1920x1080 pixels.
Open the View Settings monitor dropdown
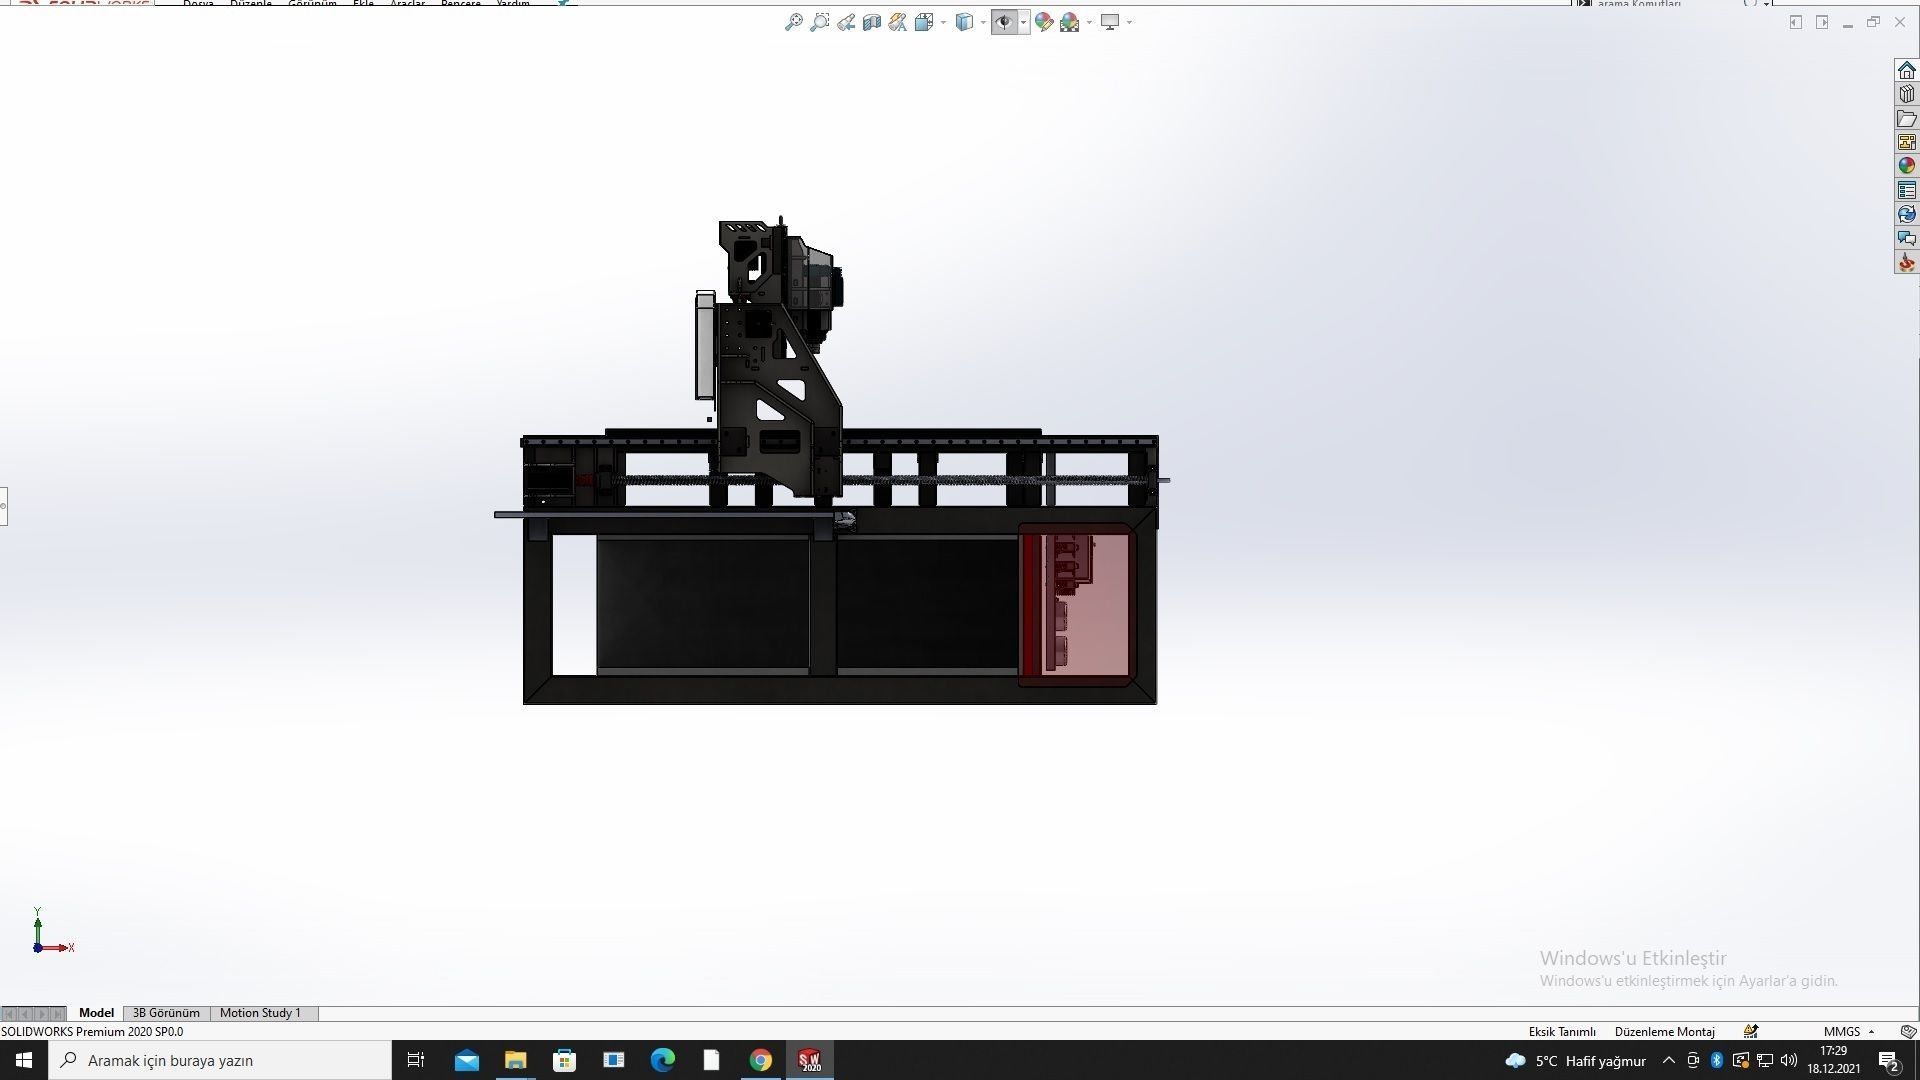(x=1130, y=22)
